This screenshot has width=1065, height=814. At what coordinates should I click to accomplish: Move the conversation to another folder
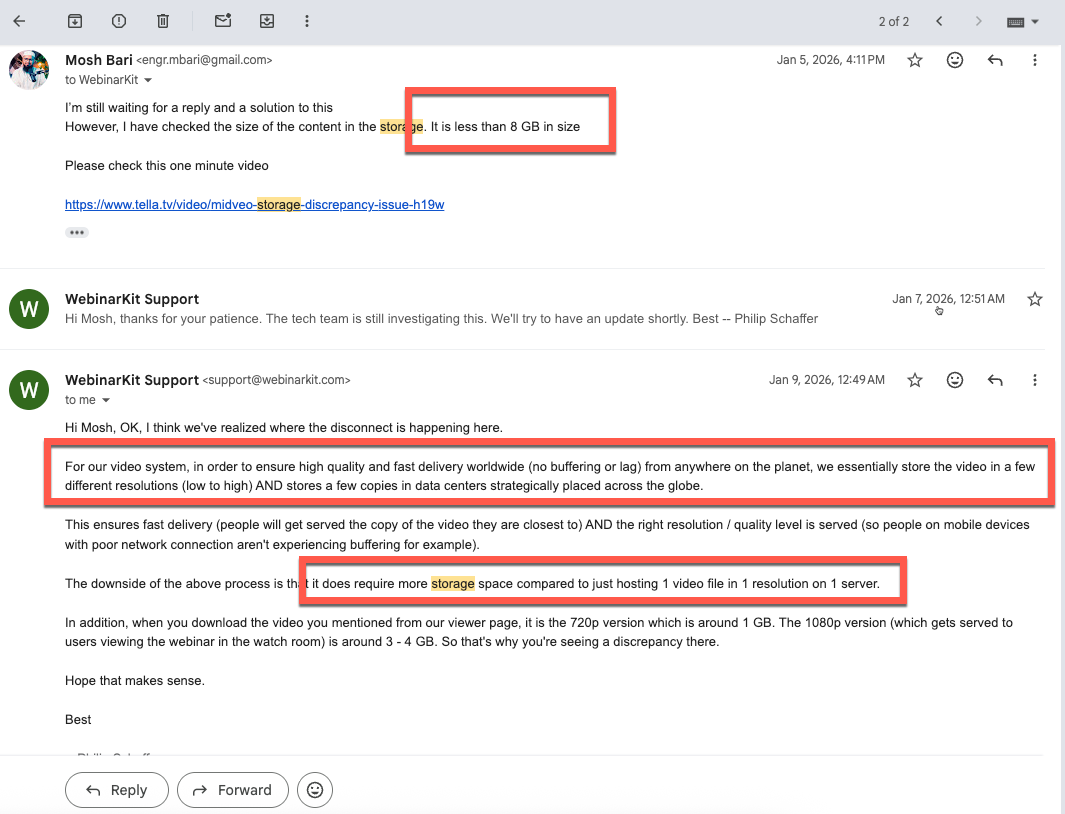click(266, 20)
